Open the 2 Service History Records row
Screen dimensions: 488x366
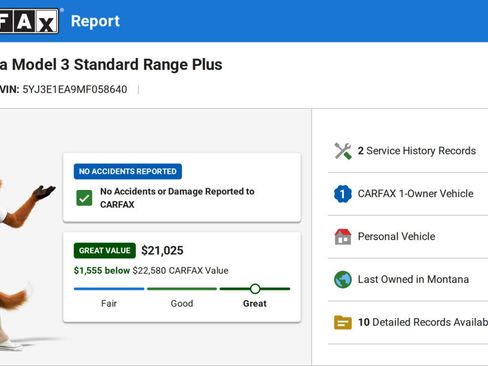408,151
